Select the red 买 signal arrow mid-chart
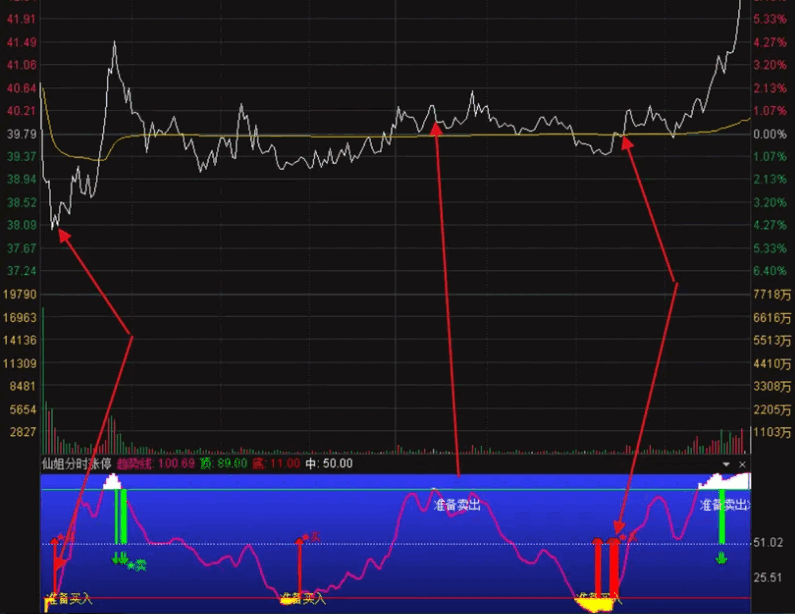795x614 pixels. [300, 567]
